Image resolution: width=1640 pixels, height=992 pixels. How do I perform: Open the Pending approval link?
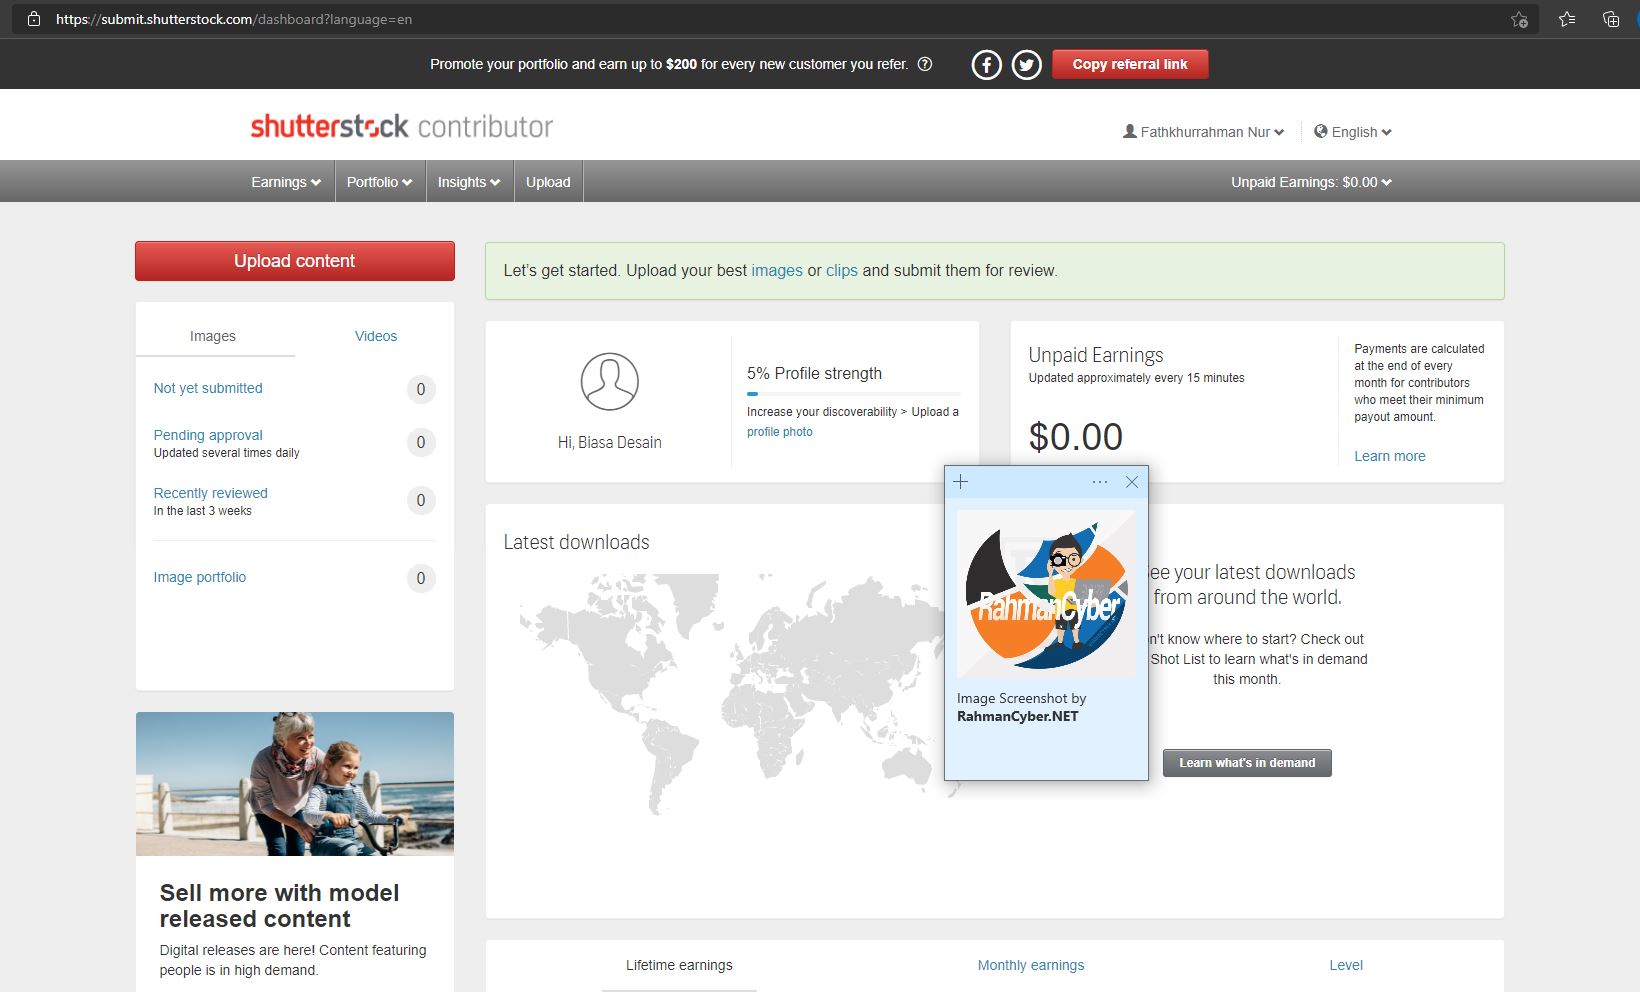click(207, 435)
